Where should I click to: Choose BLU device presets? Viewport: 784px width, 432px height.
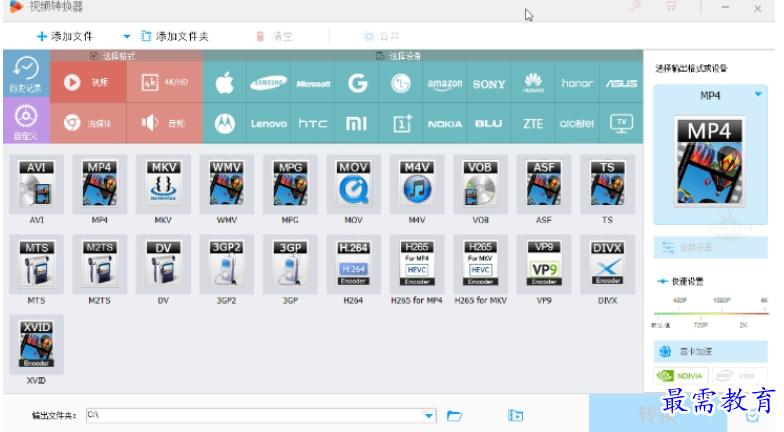point(489,123)
